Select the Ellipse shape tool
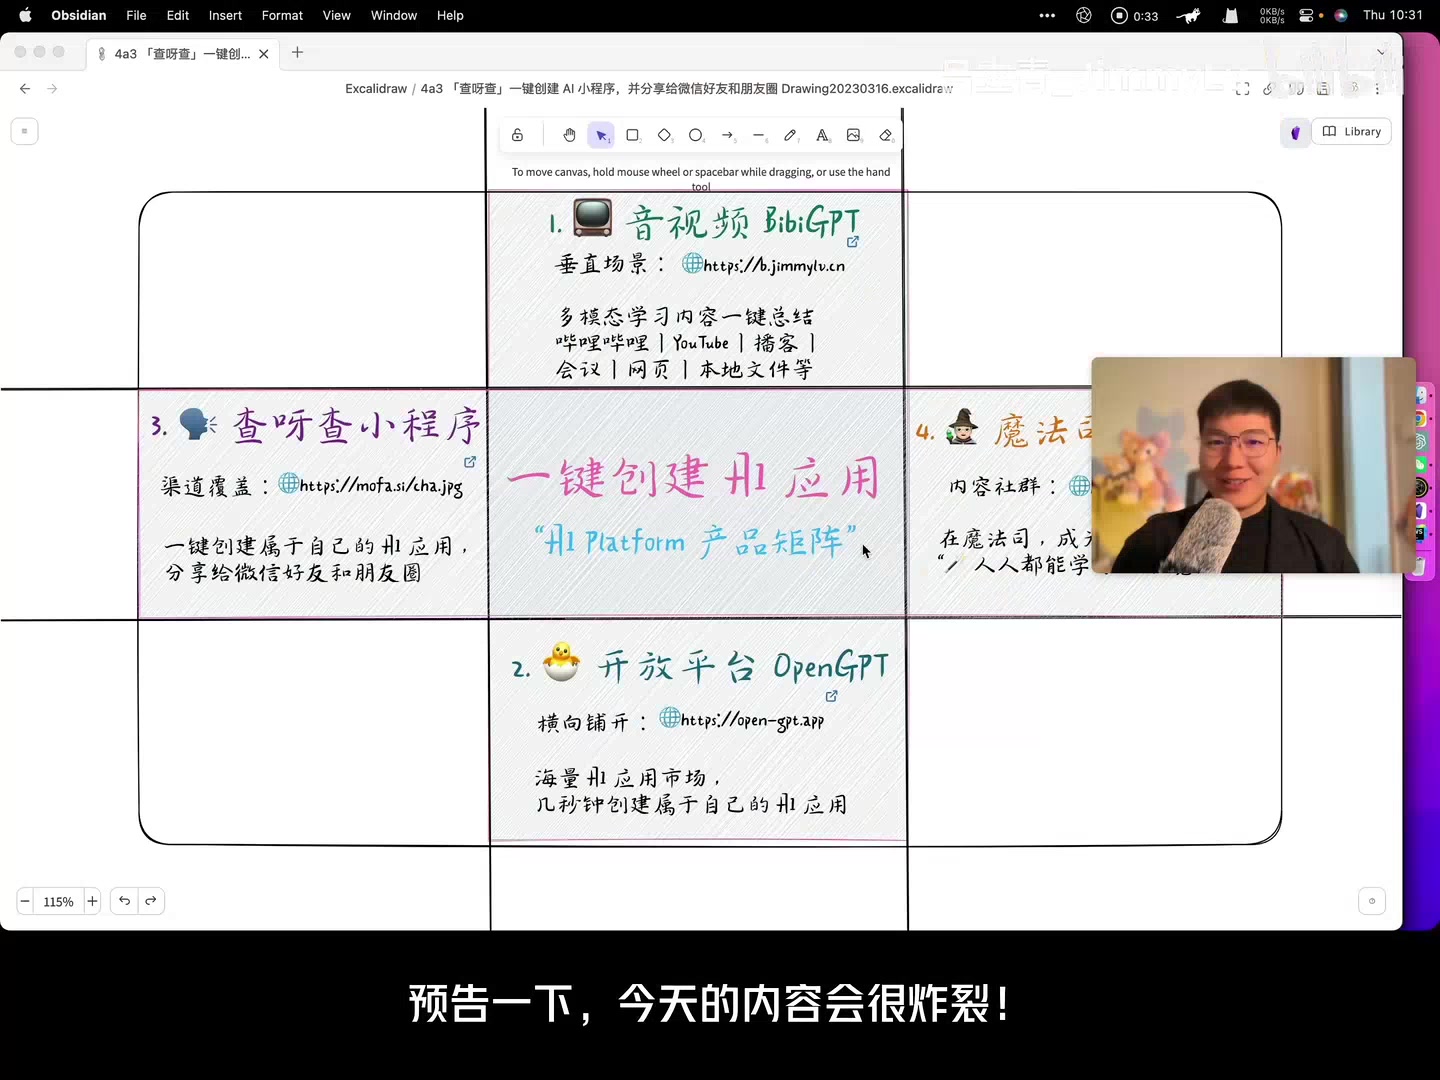Image resolution: width=1440 pixels, height=1080 pixels. click(696, 135)
